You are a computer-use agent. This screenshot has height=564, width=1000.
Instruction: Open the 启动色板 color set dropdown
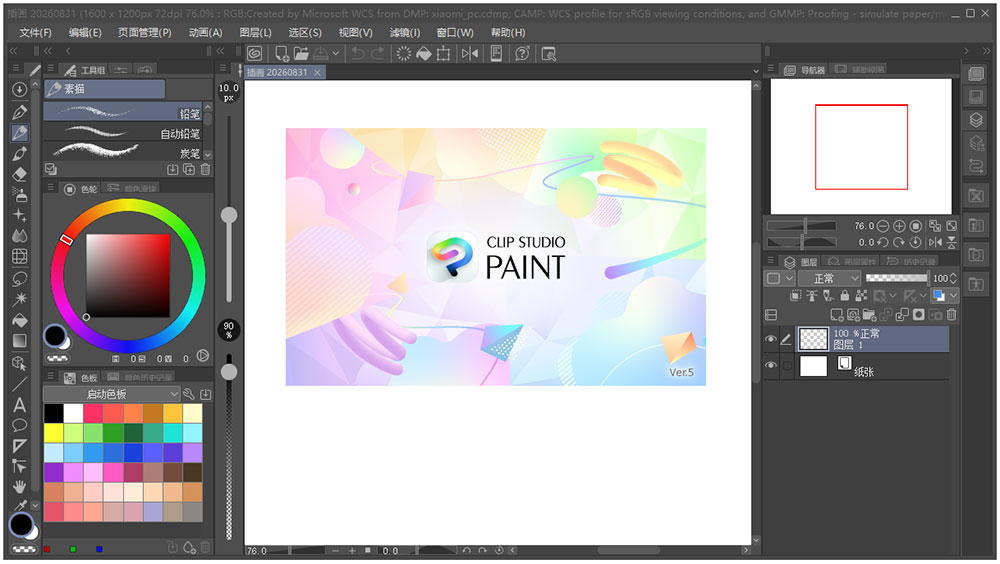(x=112, y=394)
